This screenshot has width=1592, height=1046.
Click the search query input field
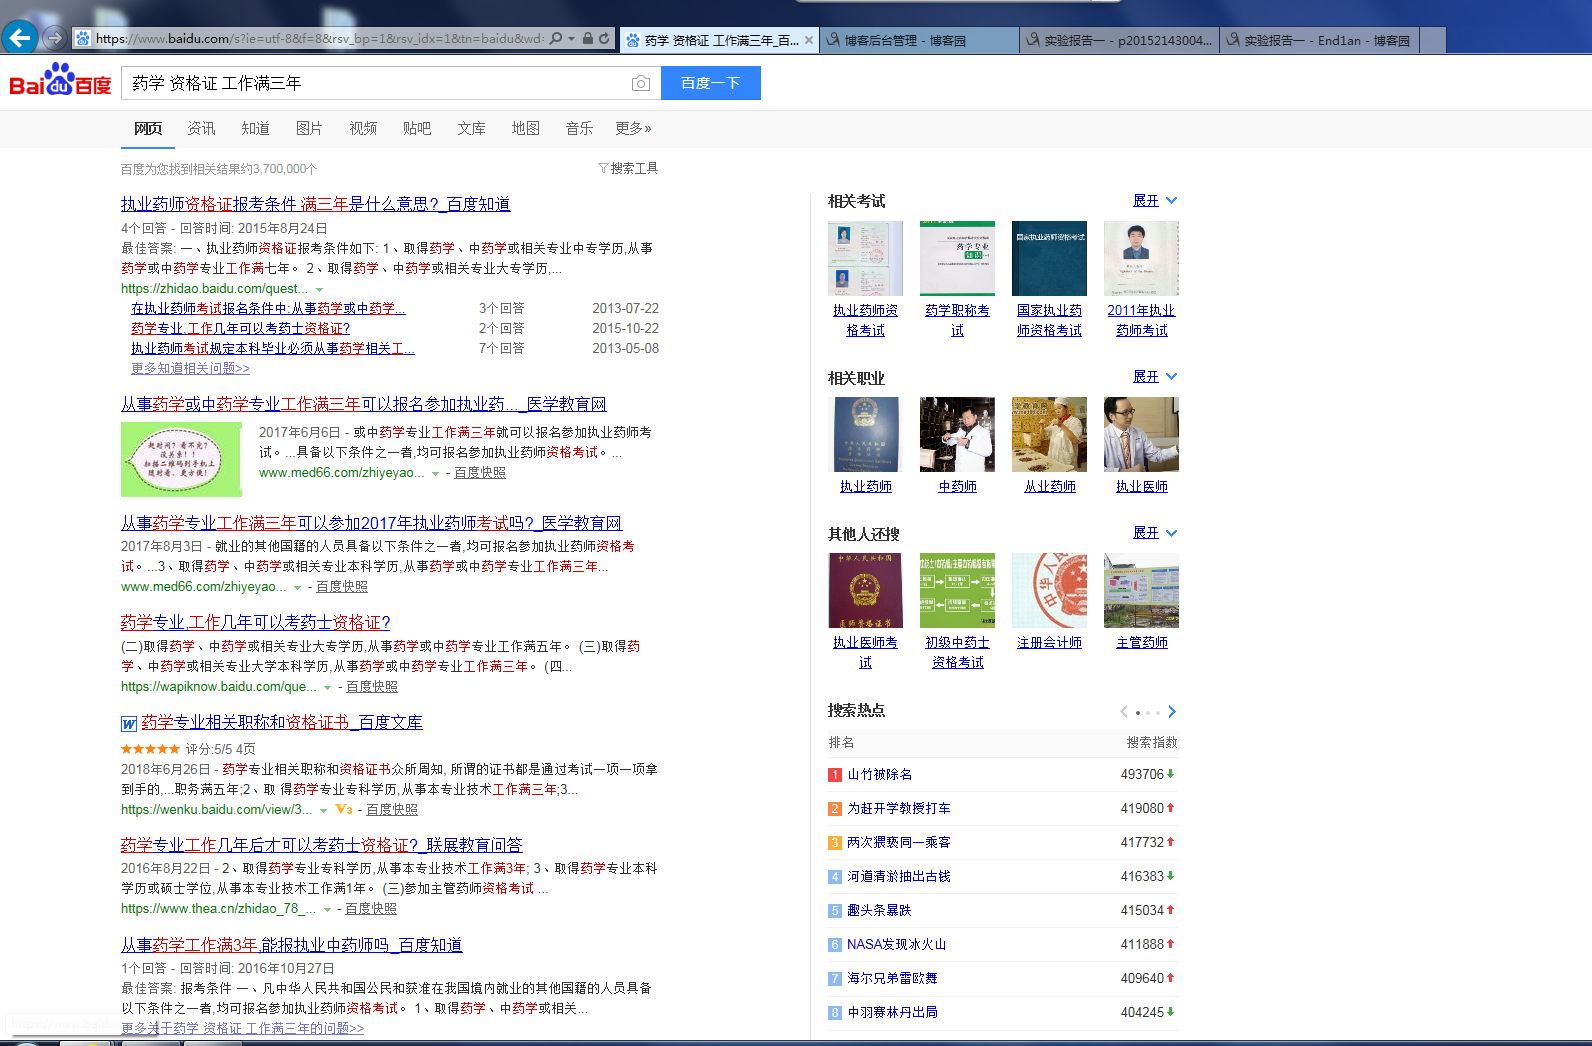coord(377,83)
